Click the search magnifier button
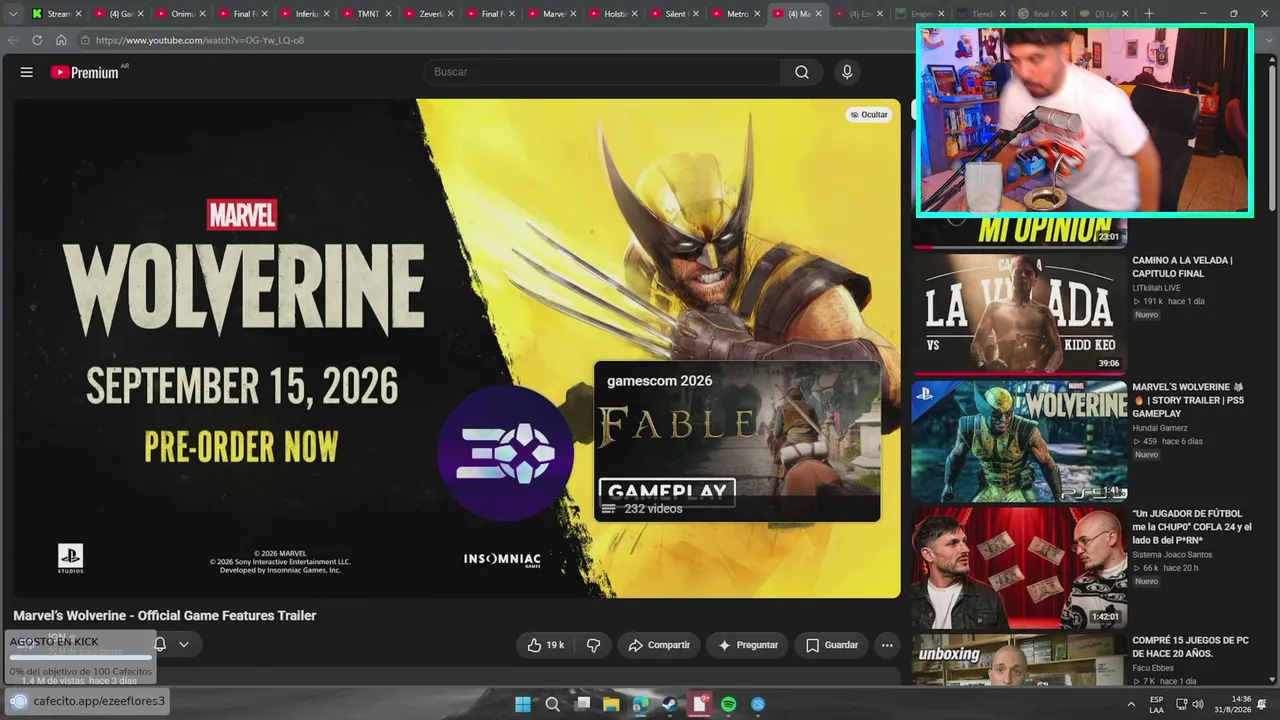Image resolution: width=1280 pixels, height=720 pixels. [x=802, y=72]
